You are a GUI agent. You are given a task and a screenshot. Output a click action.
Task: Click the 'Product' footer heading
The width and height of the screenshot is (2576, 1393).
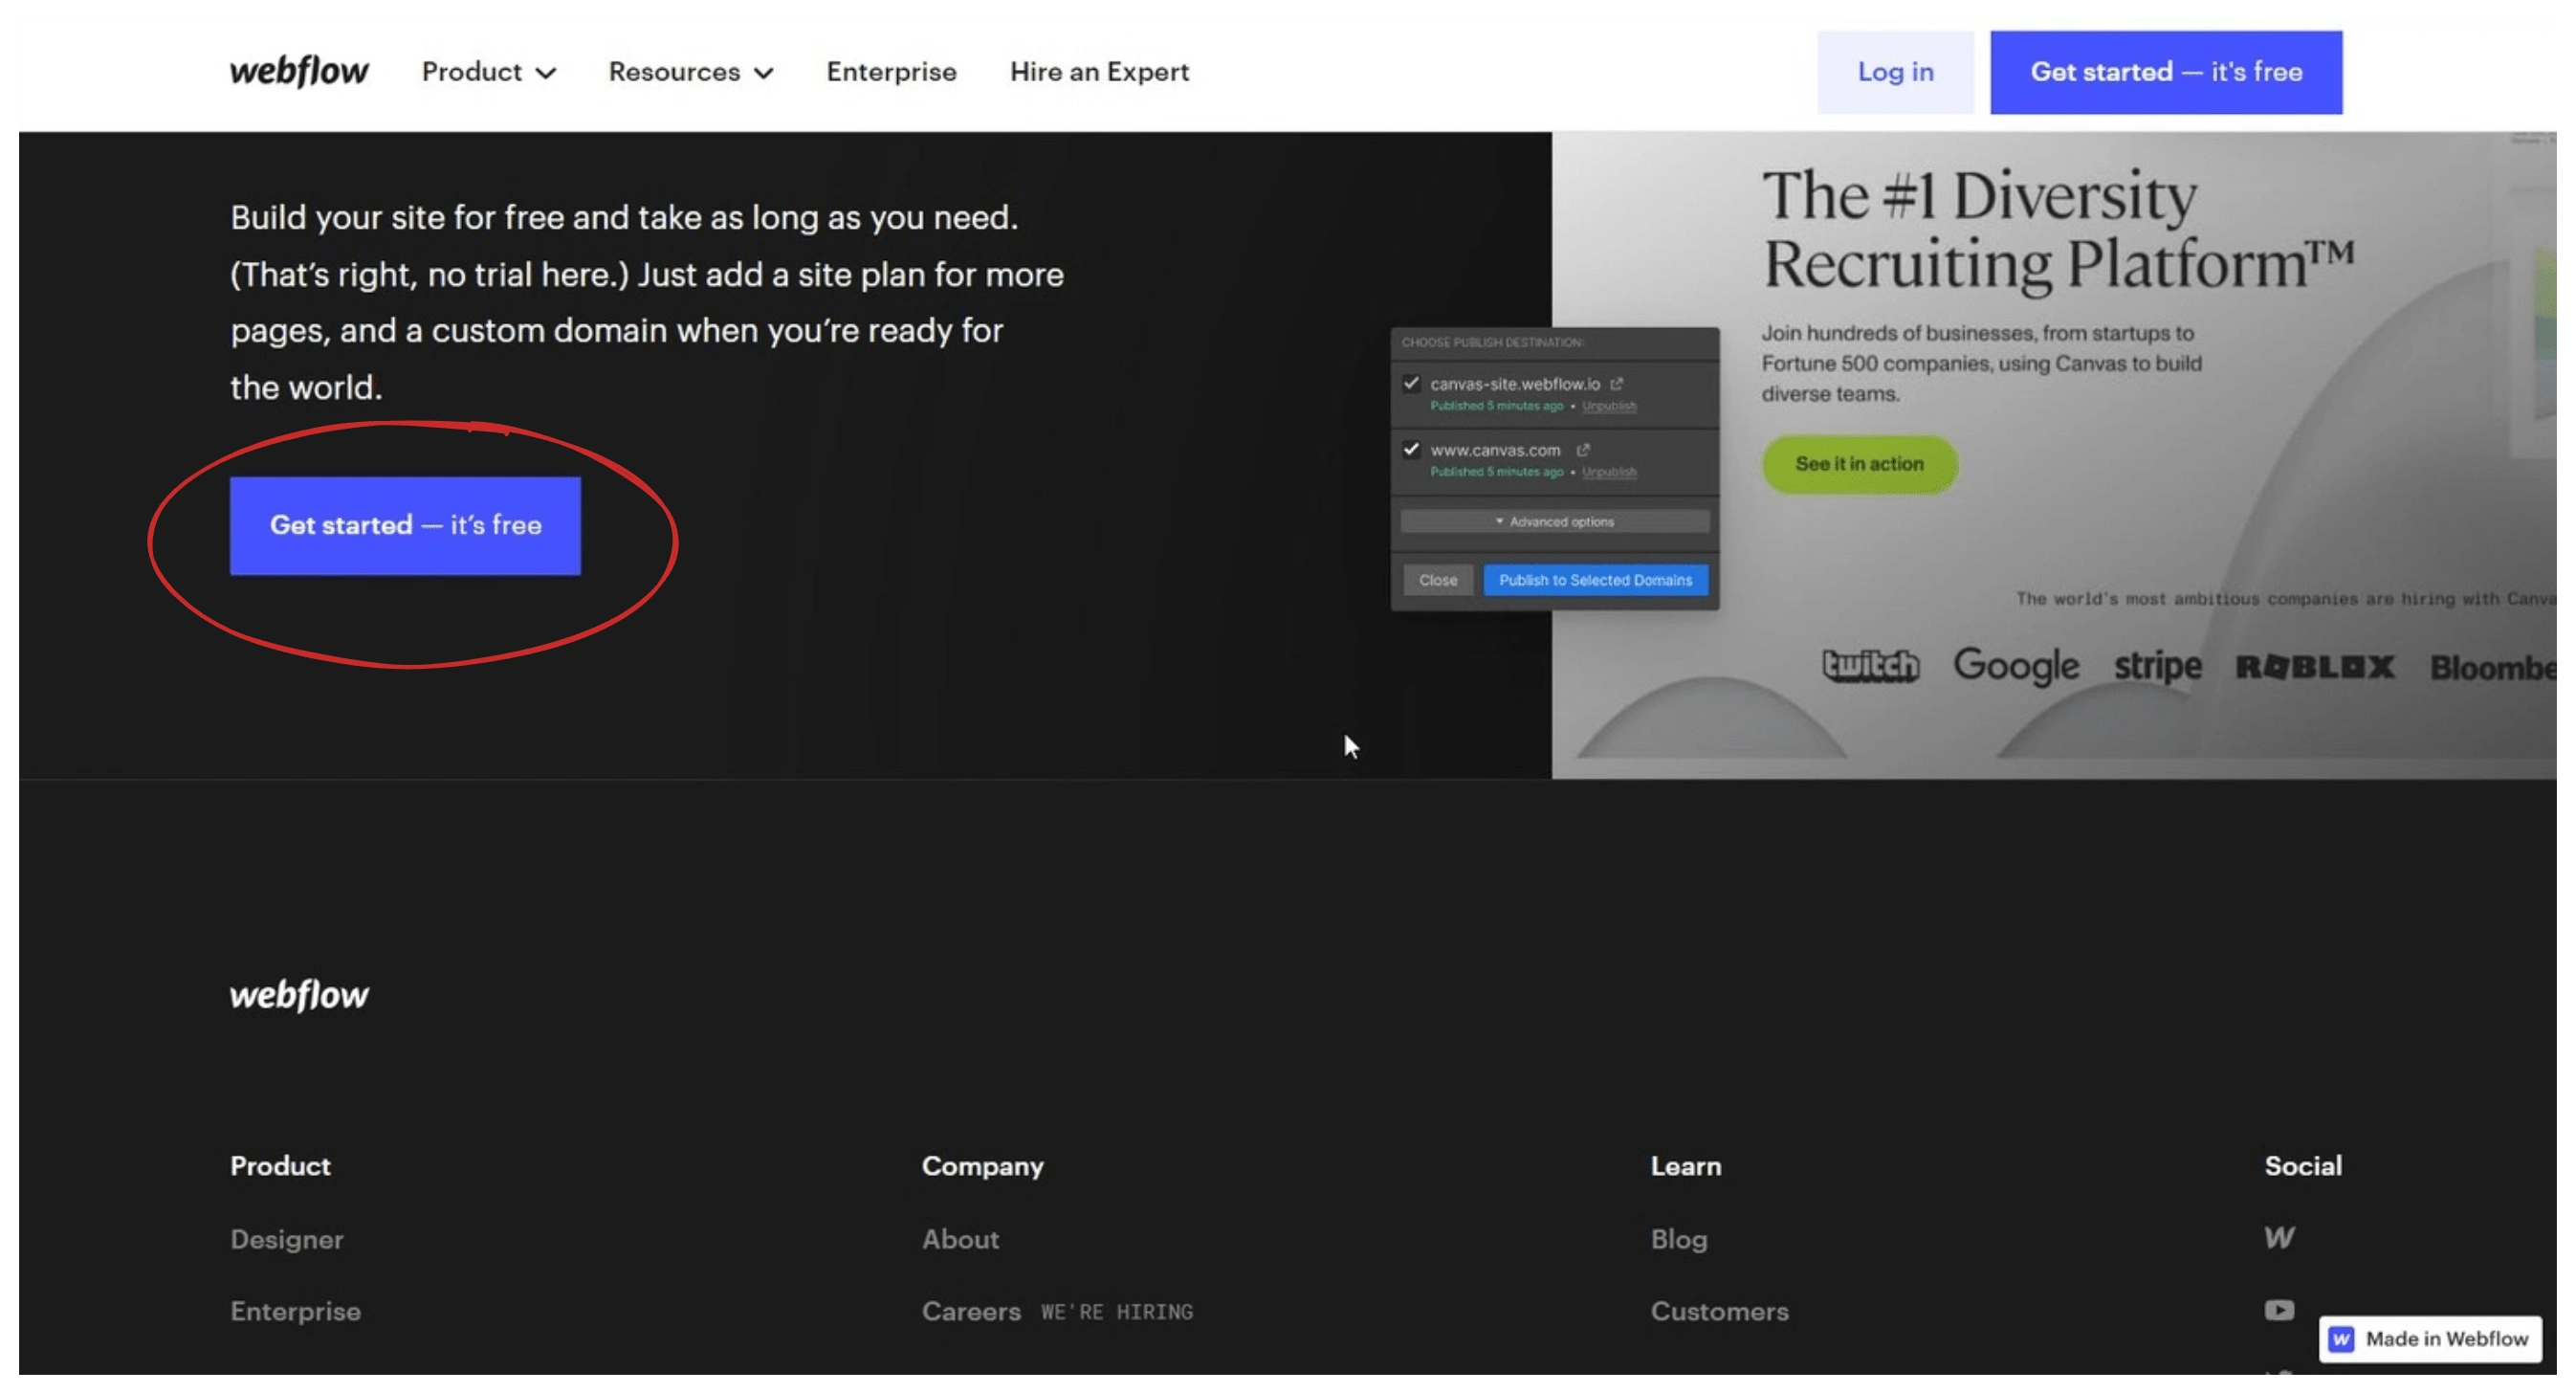[280, 1166]
